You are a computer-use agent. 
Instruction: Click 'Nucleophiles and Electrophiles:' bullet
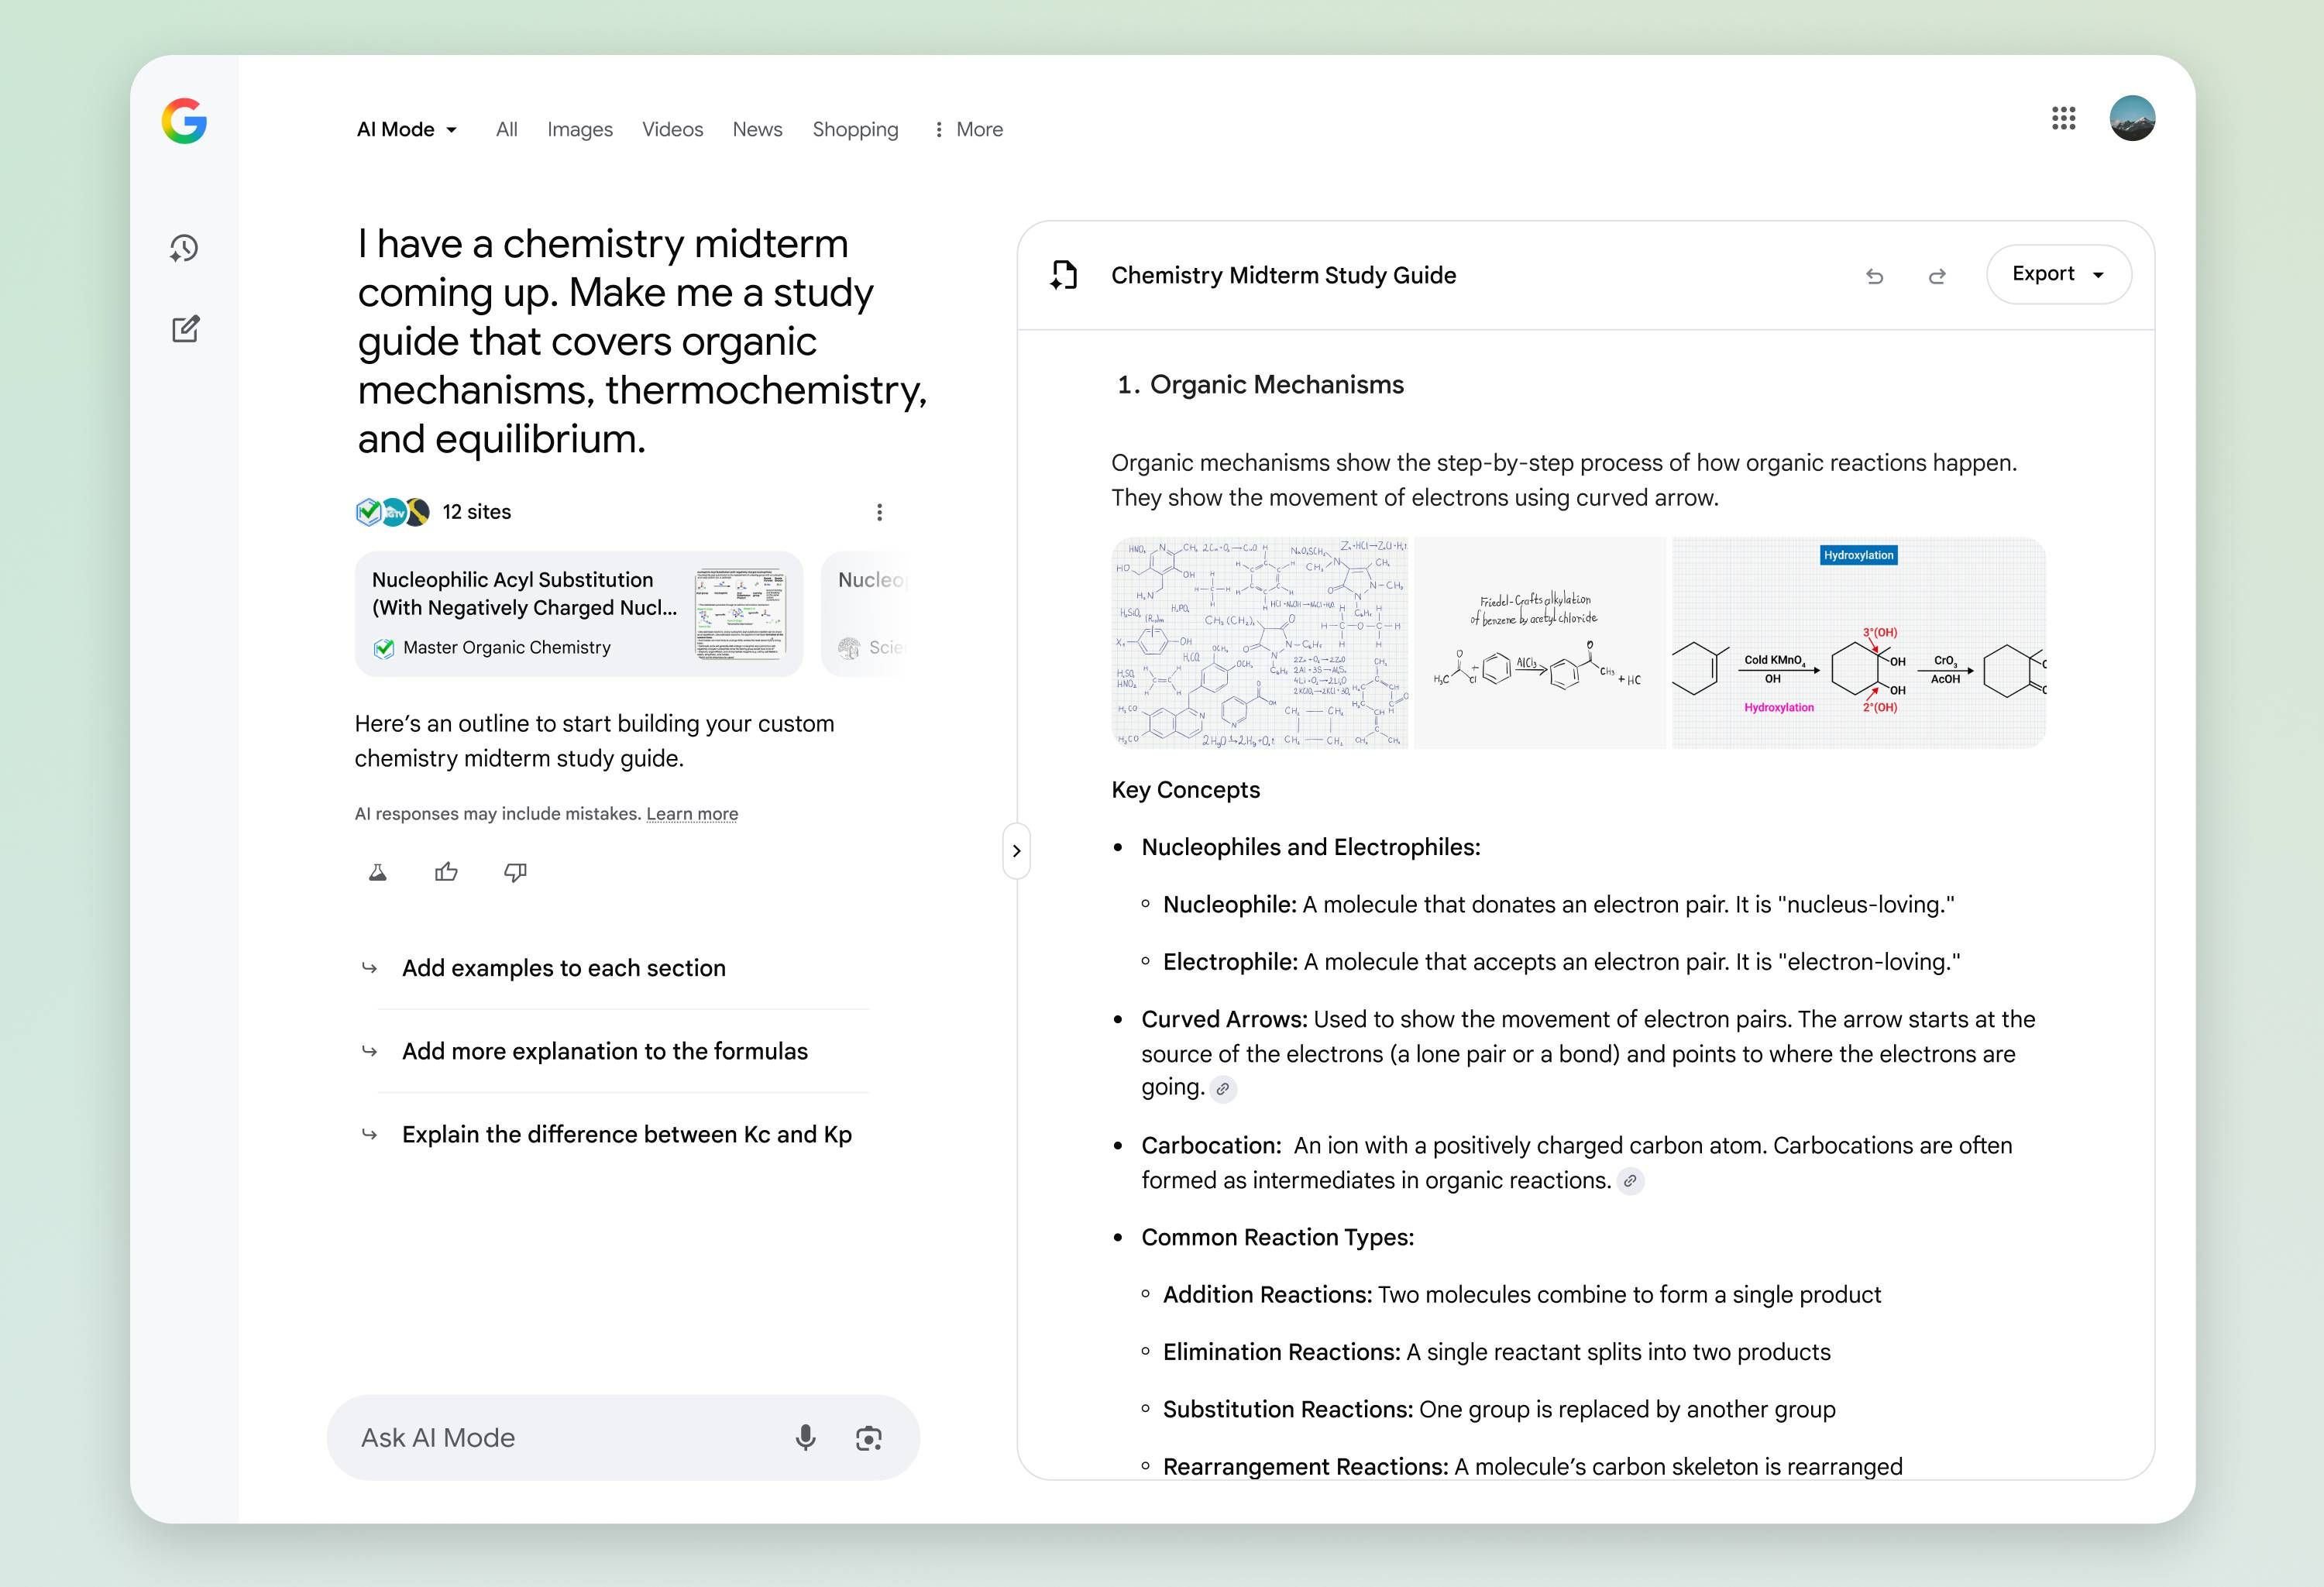click(x=1311, y=847)
